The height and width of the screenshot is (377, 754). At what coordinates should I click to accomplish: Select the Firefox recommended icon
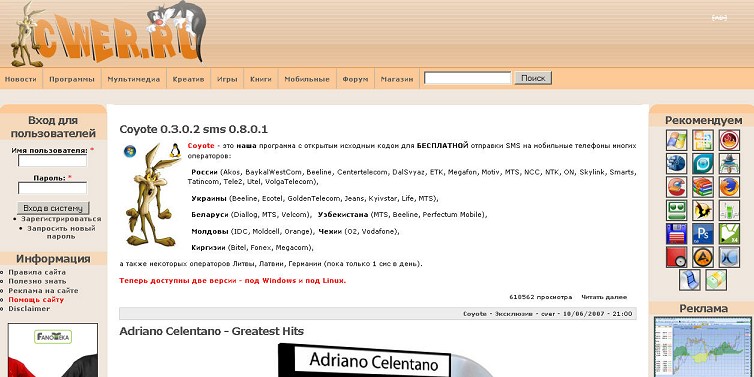point(729,187)
